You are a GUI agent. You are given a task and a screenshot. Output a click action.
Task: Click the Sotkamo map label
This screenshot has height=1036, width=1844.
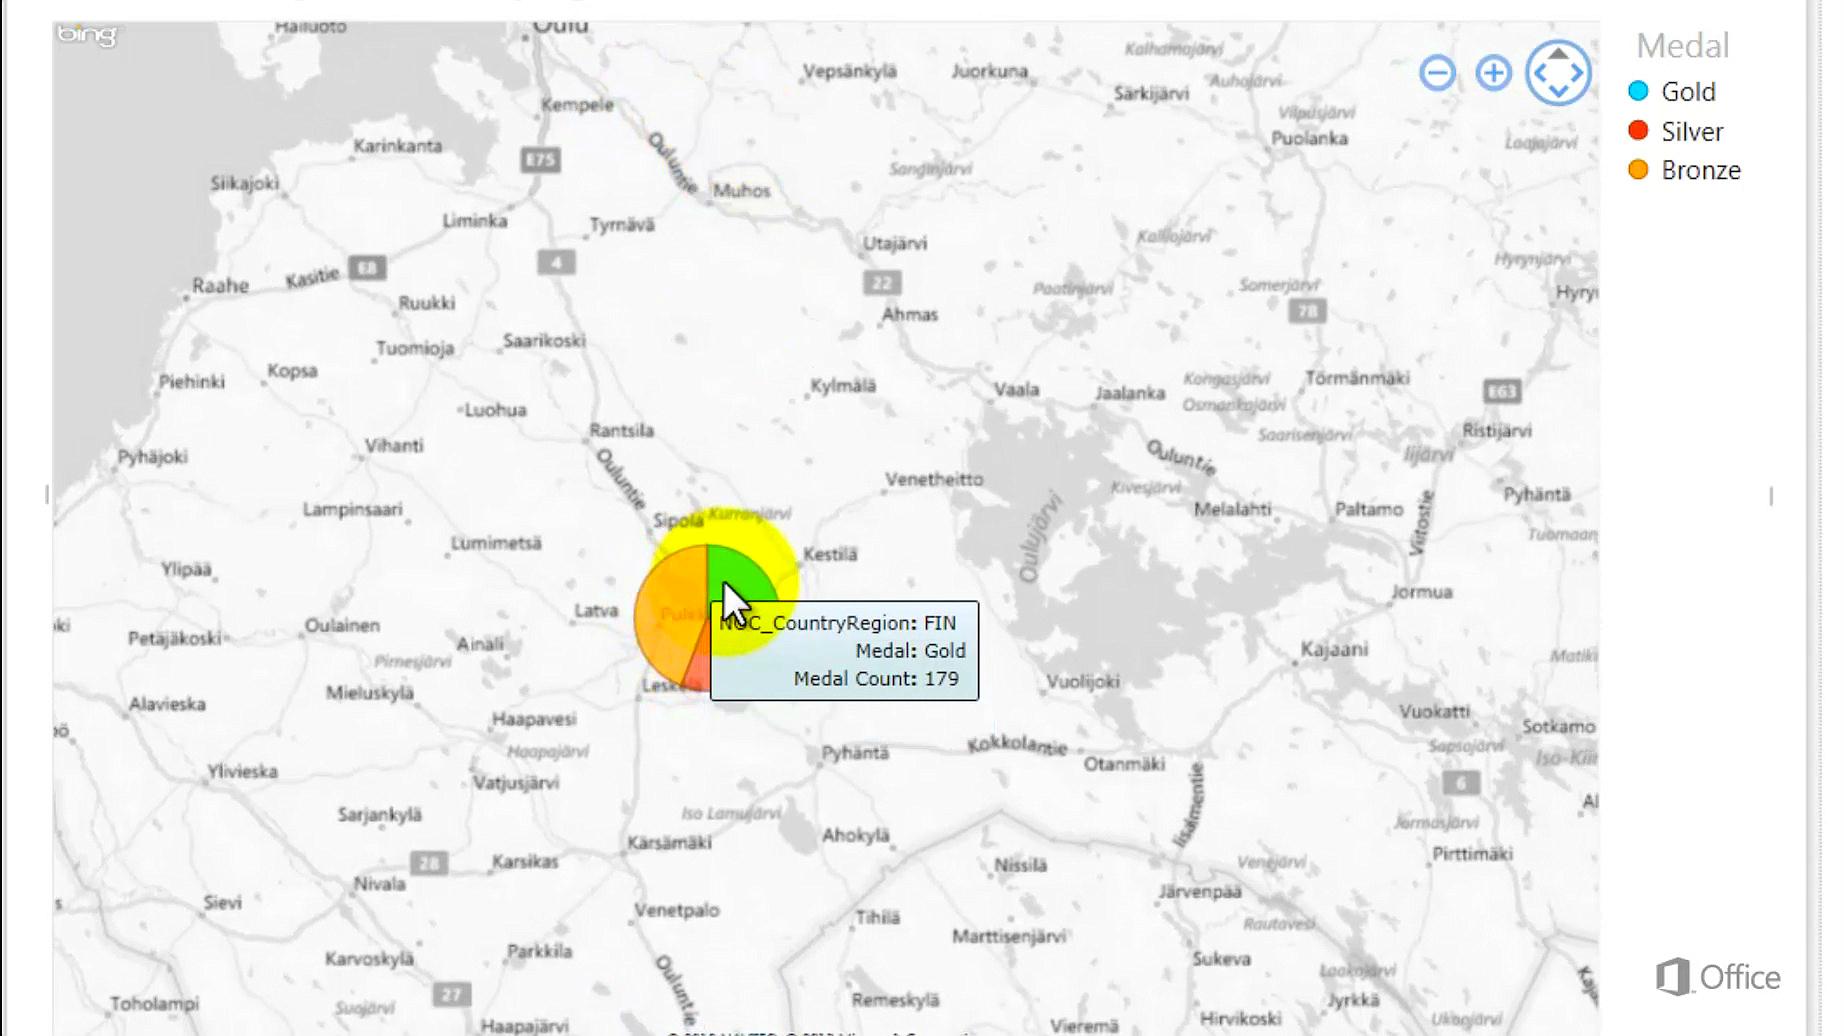pos(1558,726)
